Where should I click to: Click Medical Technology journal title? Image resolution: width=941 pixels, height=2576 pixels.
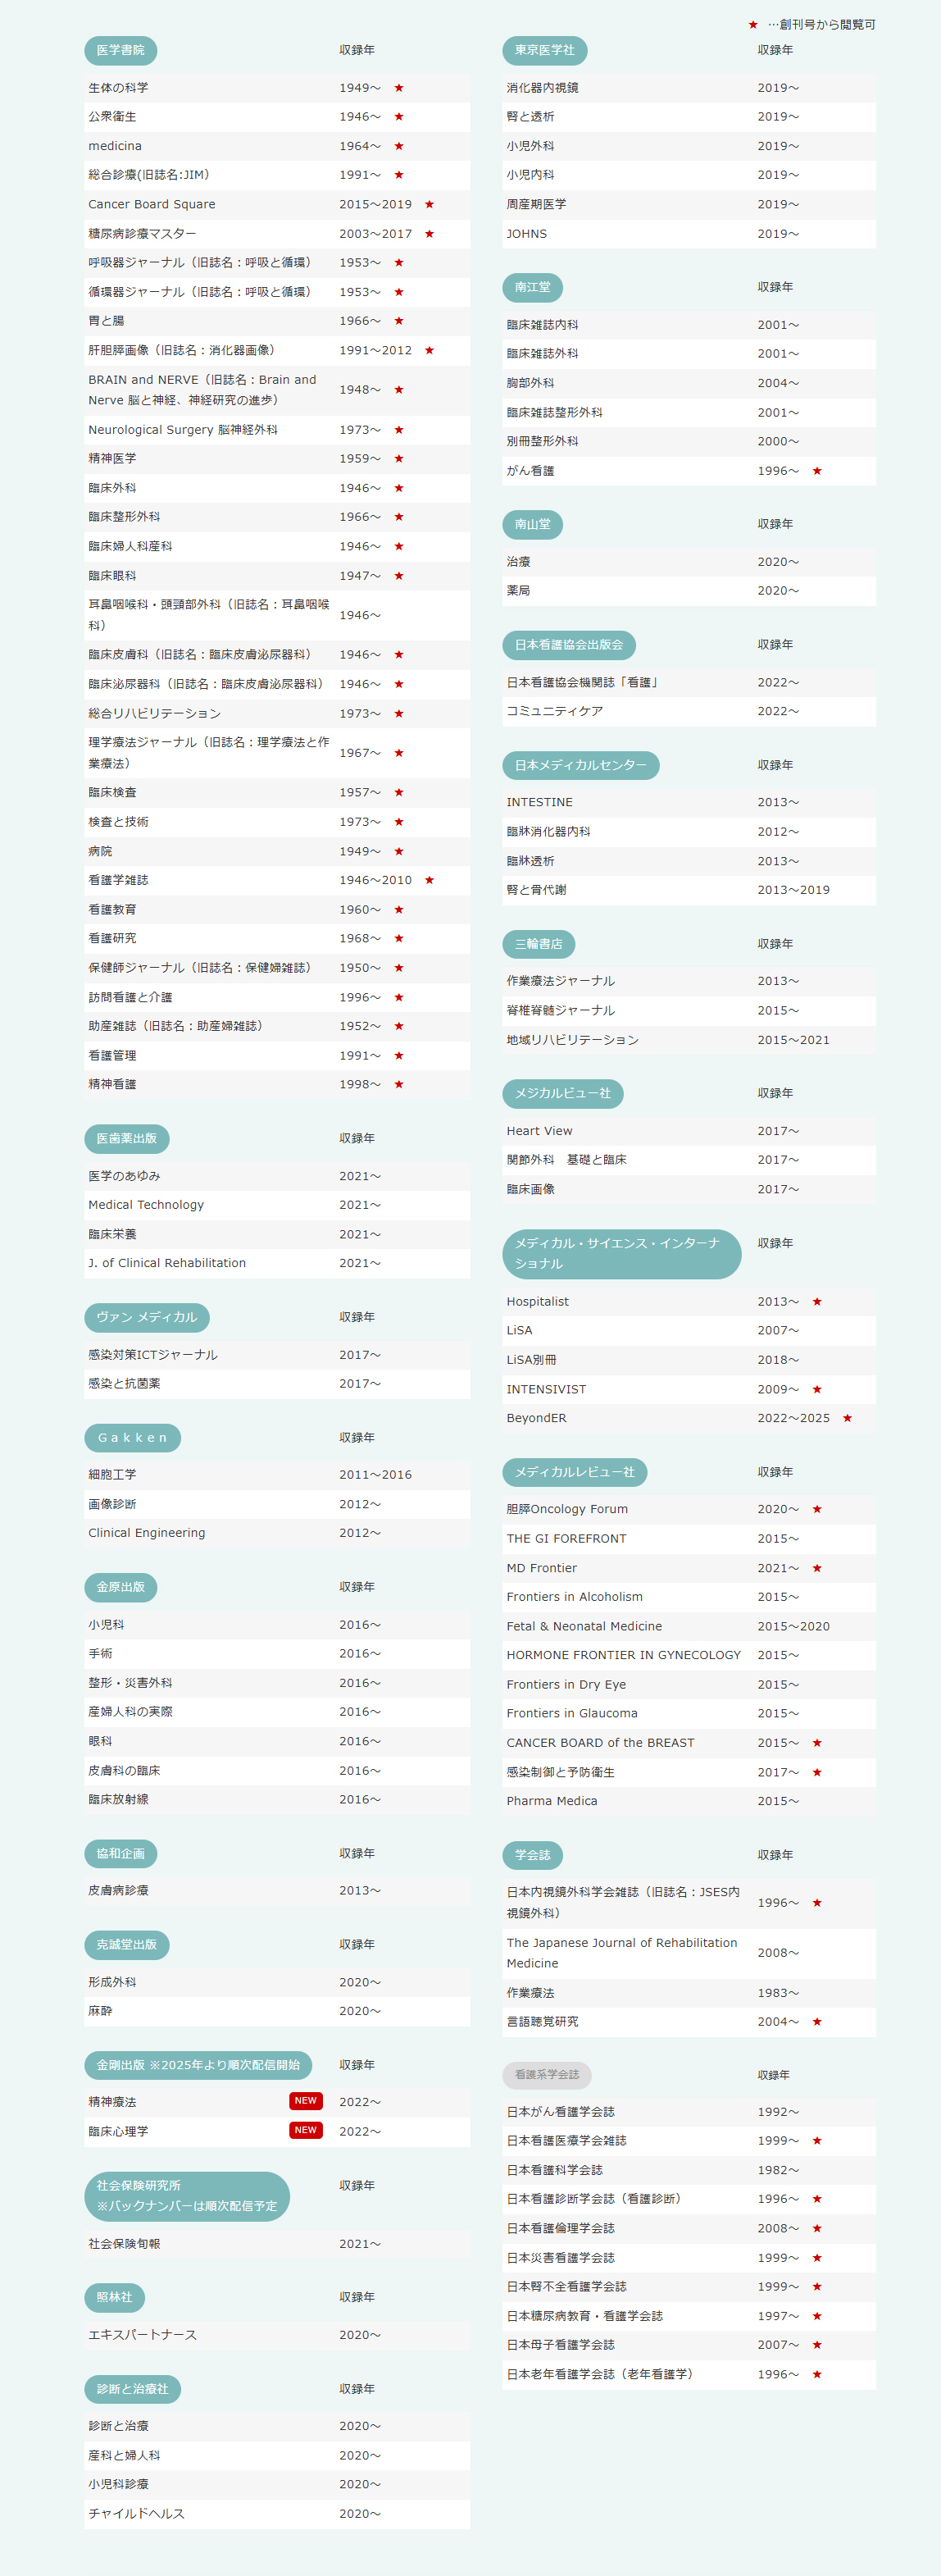[146, 1205]
